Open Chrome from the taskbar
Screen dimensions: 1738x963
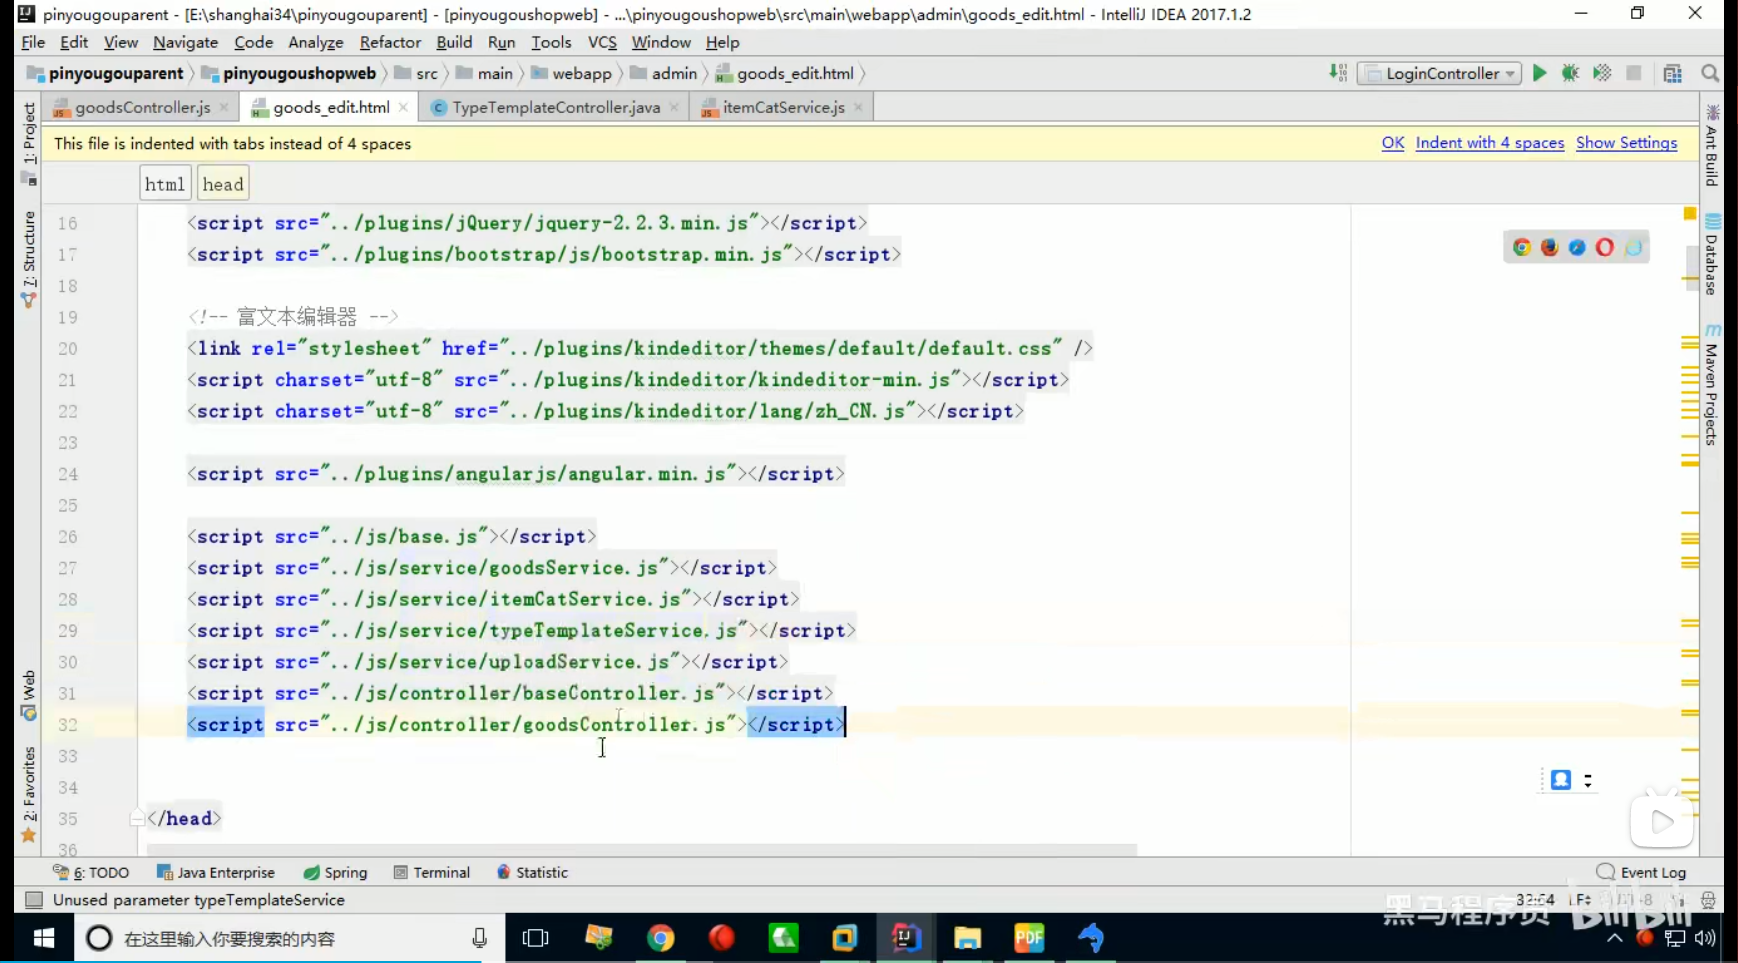(x=660, y=938)
